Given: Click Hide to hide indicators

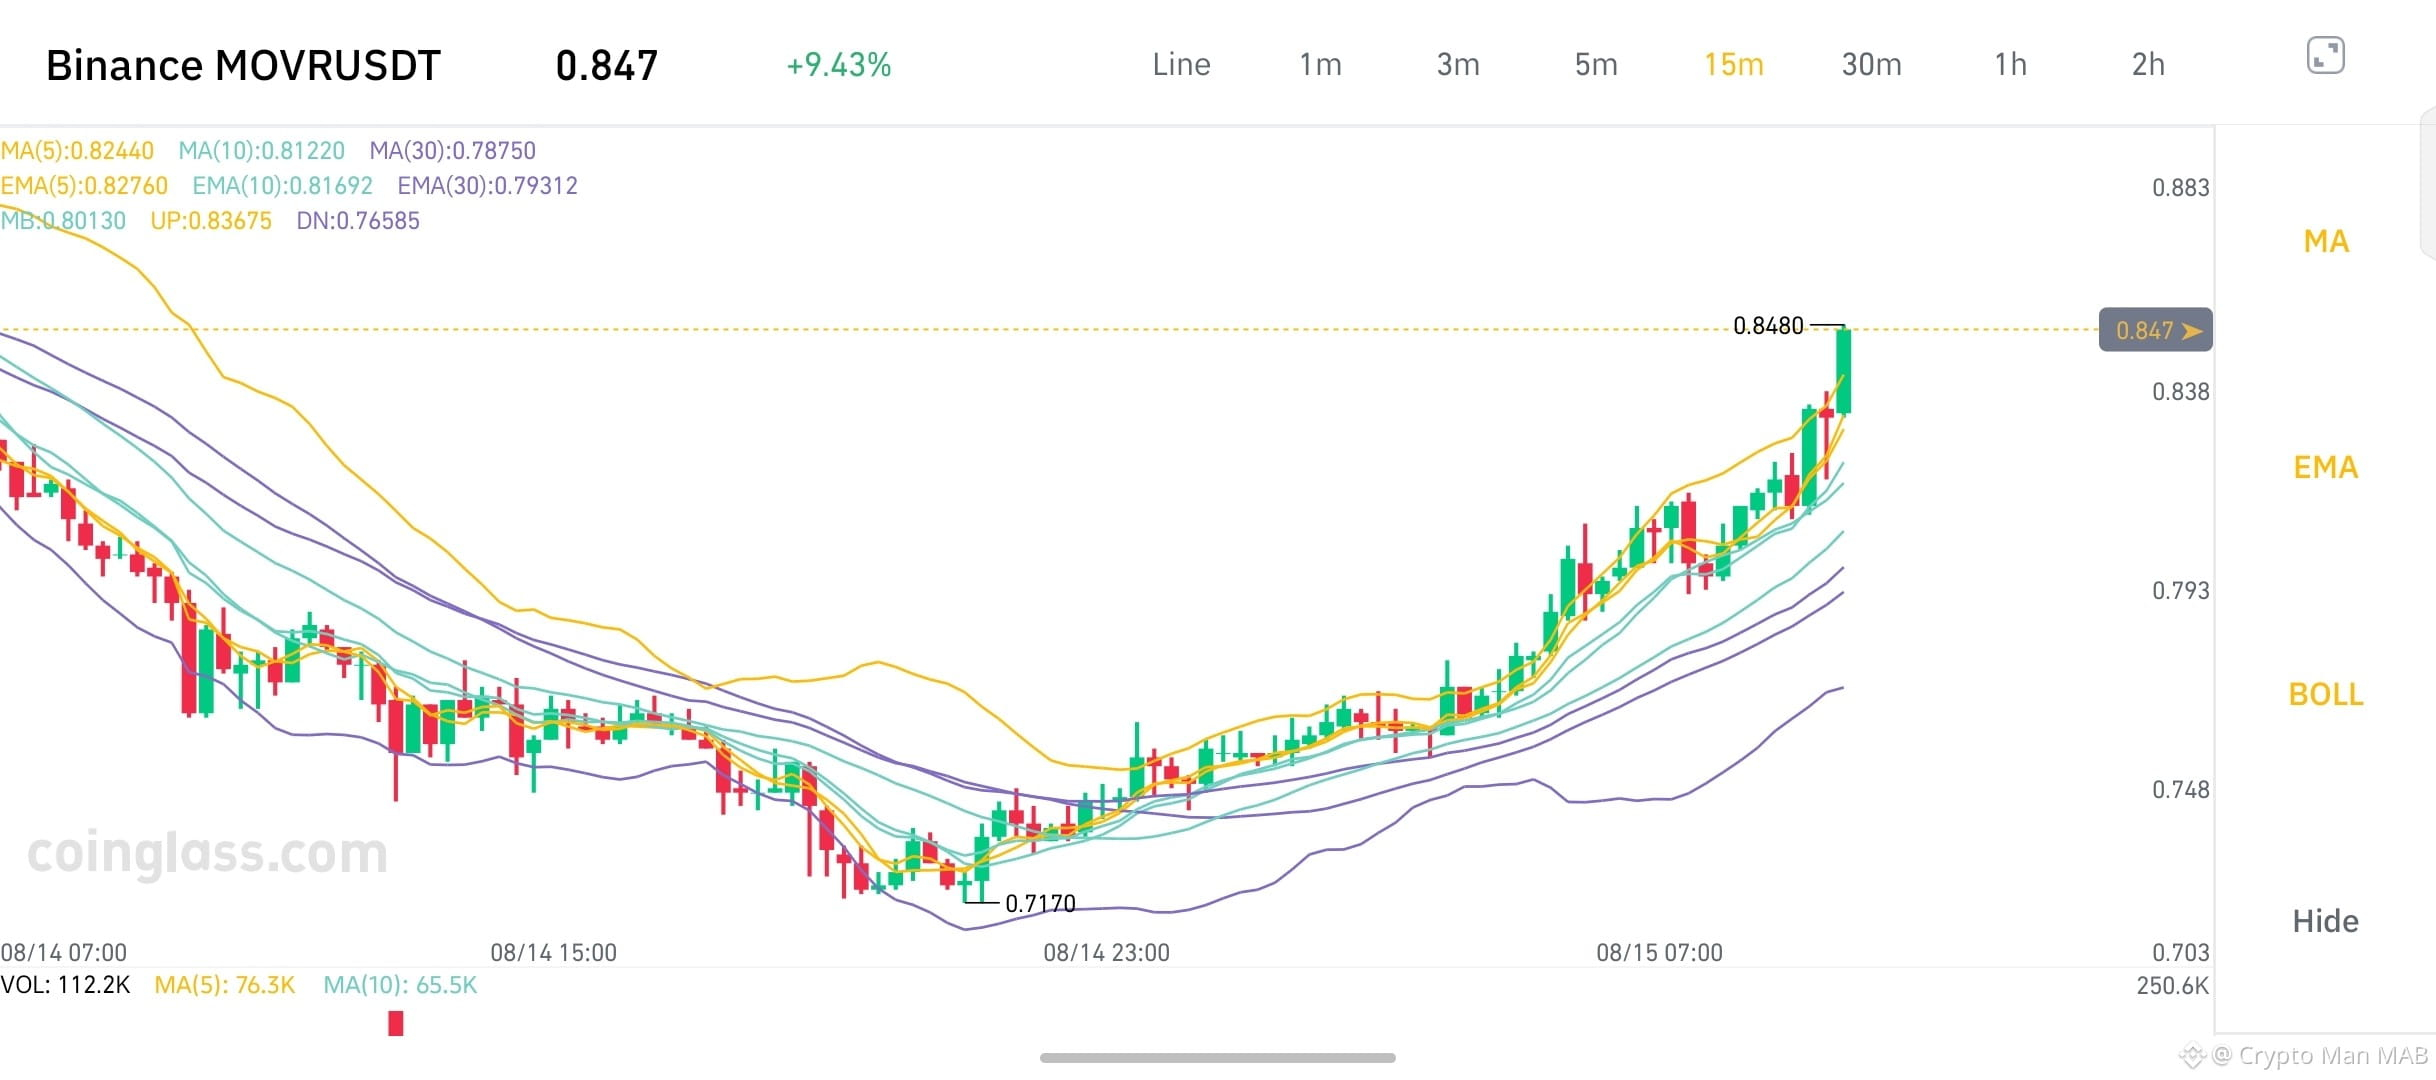Looking at the screenshot, I should (x=2326, y=921).
